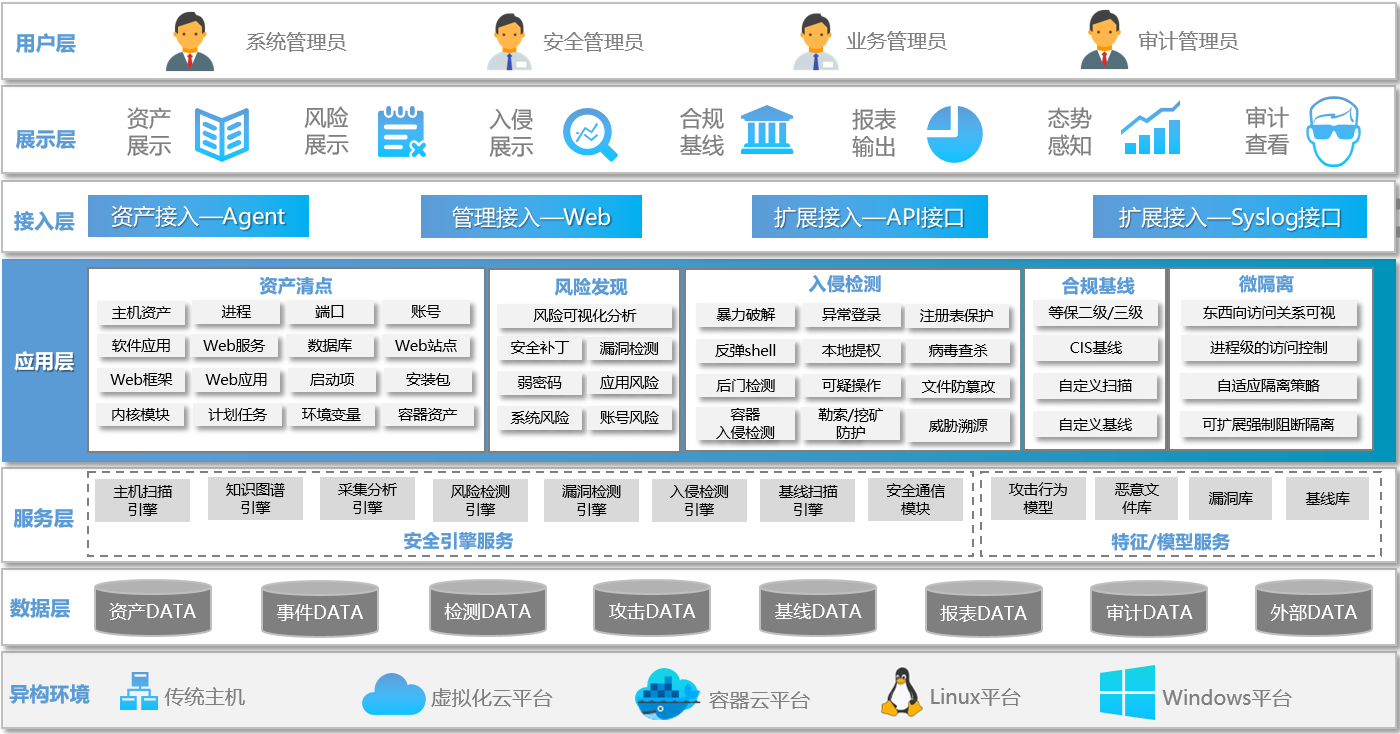This screenshot has width=1400, height=734.
Task: Click the 检测DATA database cylinder
Action: (487, 609)
